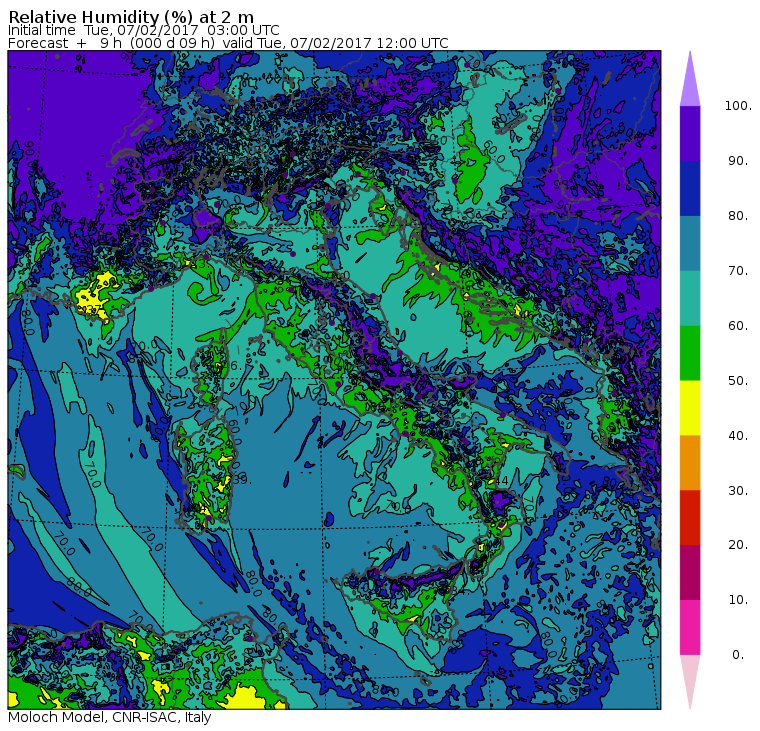
Task: Click the '40.' legend label
Action: pos(738,435)
